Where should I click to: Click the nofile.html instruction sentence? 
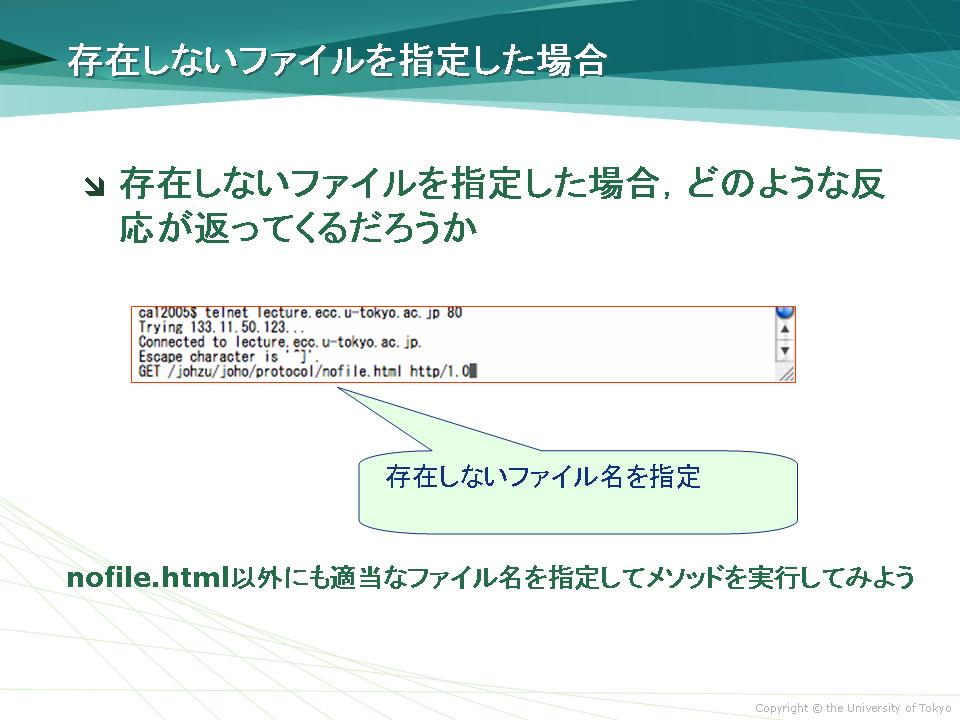[x=490, y=577]
